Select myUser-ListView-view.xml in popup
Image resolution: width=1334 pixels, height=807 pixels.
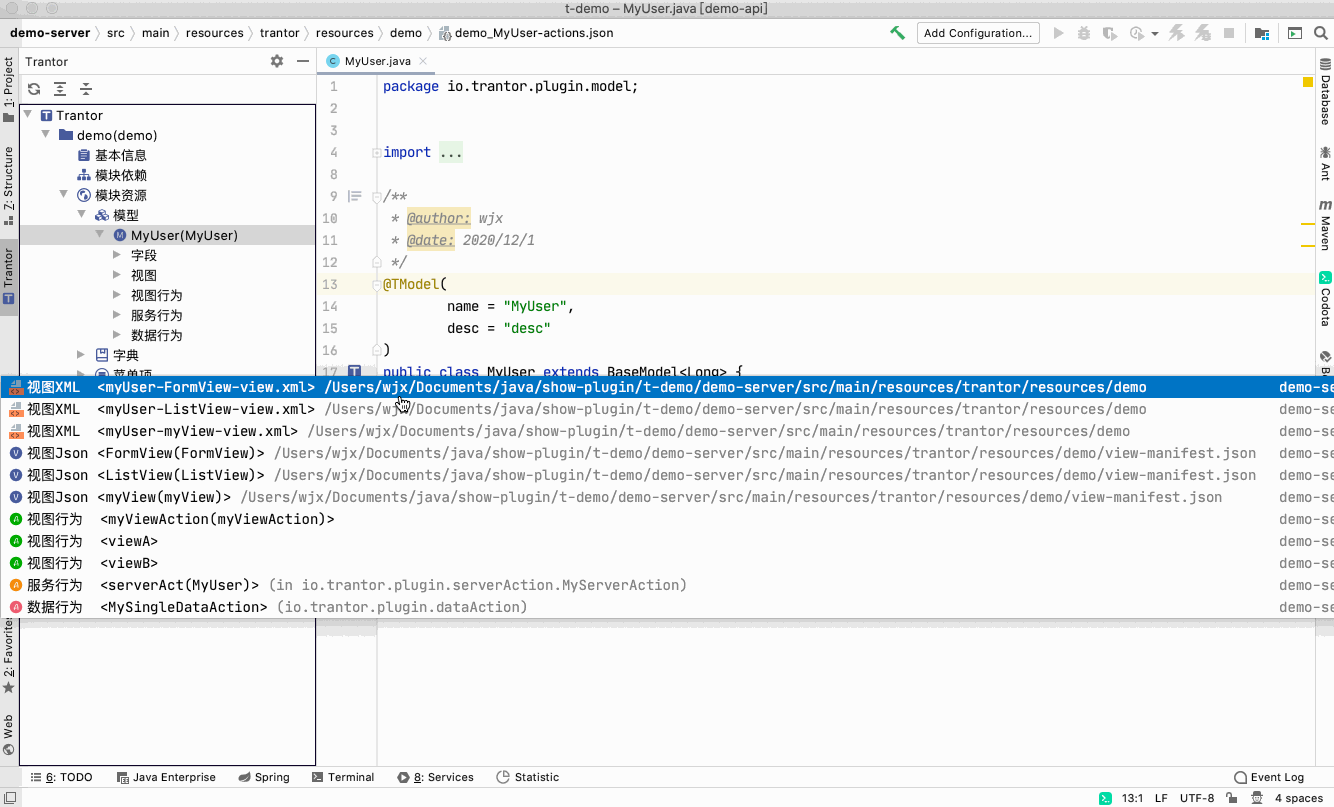click(667, 409)
